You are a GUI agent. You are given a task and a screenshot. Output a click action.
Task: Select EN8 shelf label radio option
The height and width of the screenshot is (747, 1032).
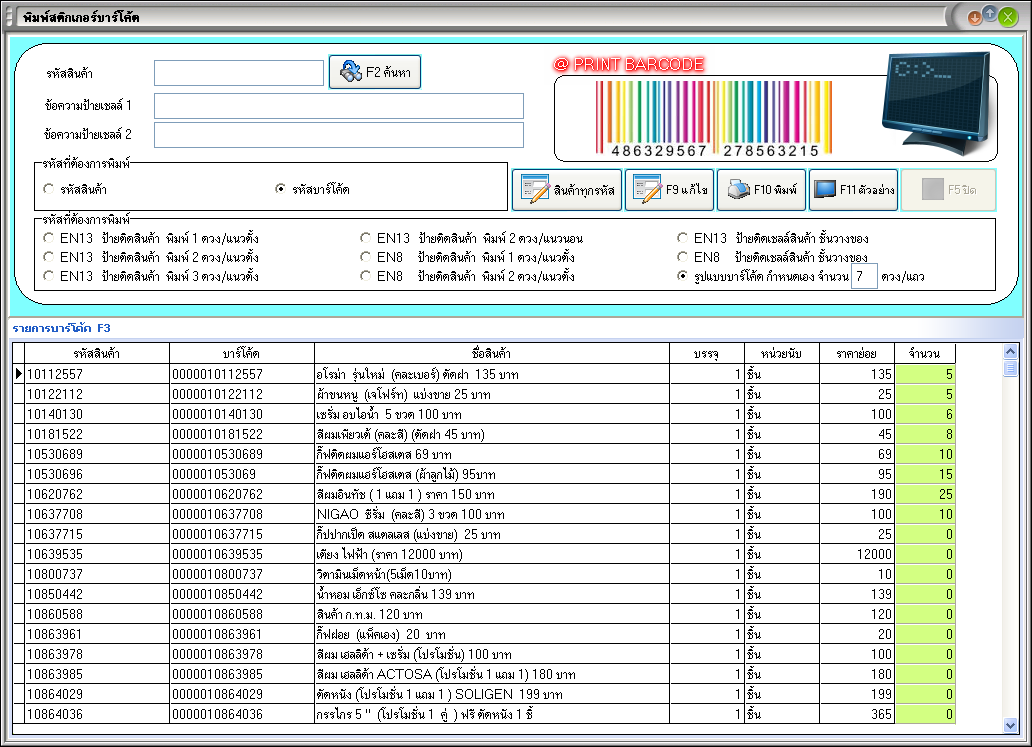coord(683,257)
